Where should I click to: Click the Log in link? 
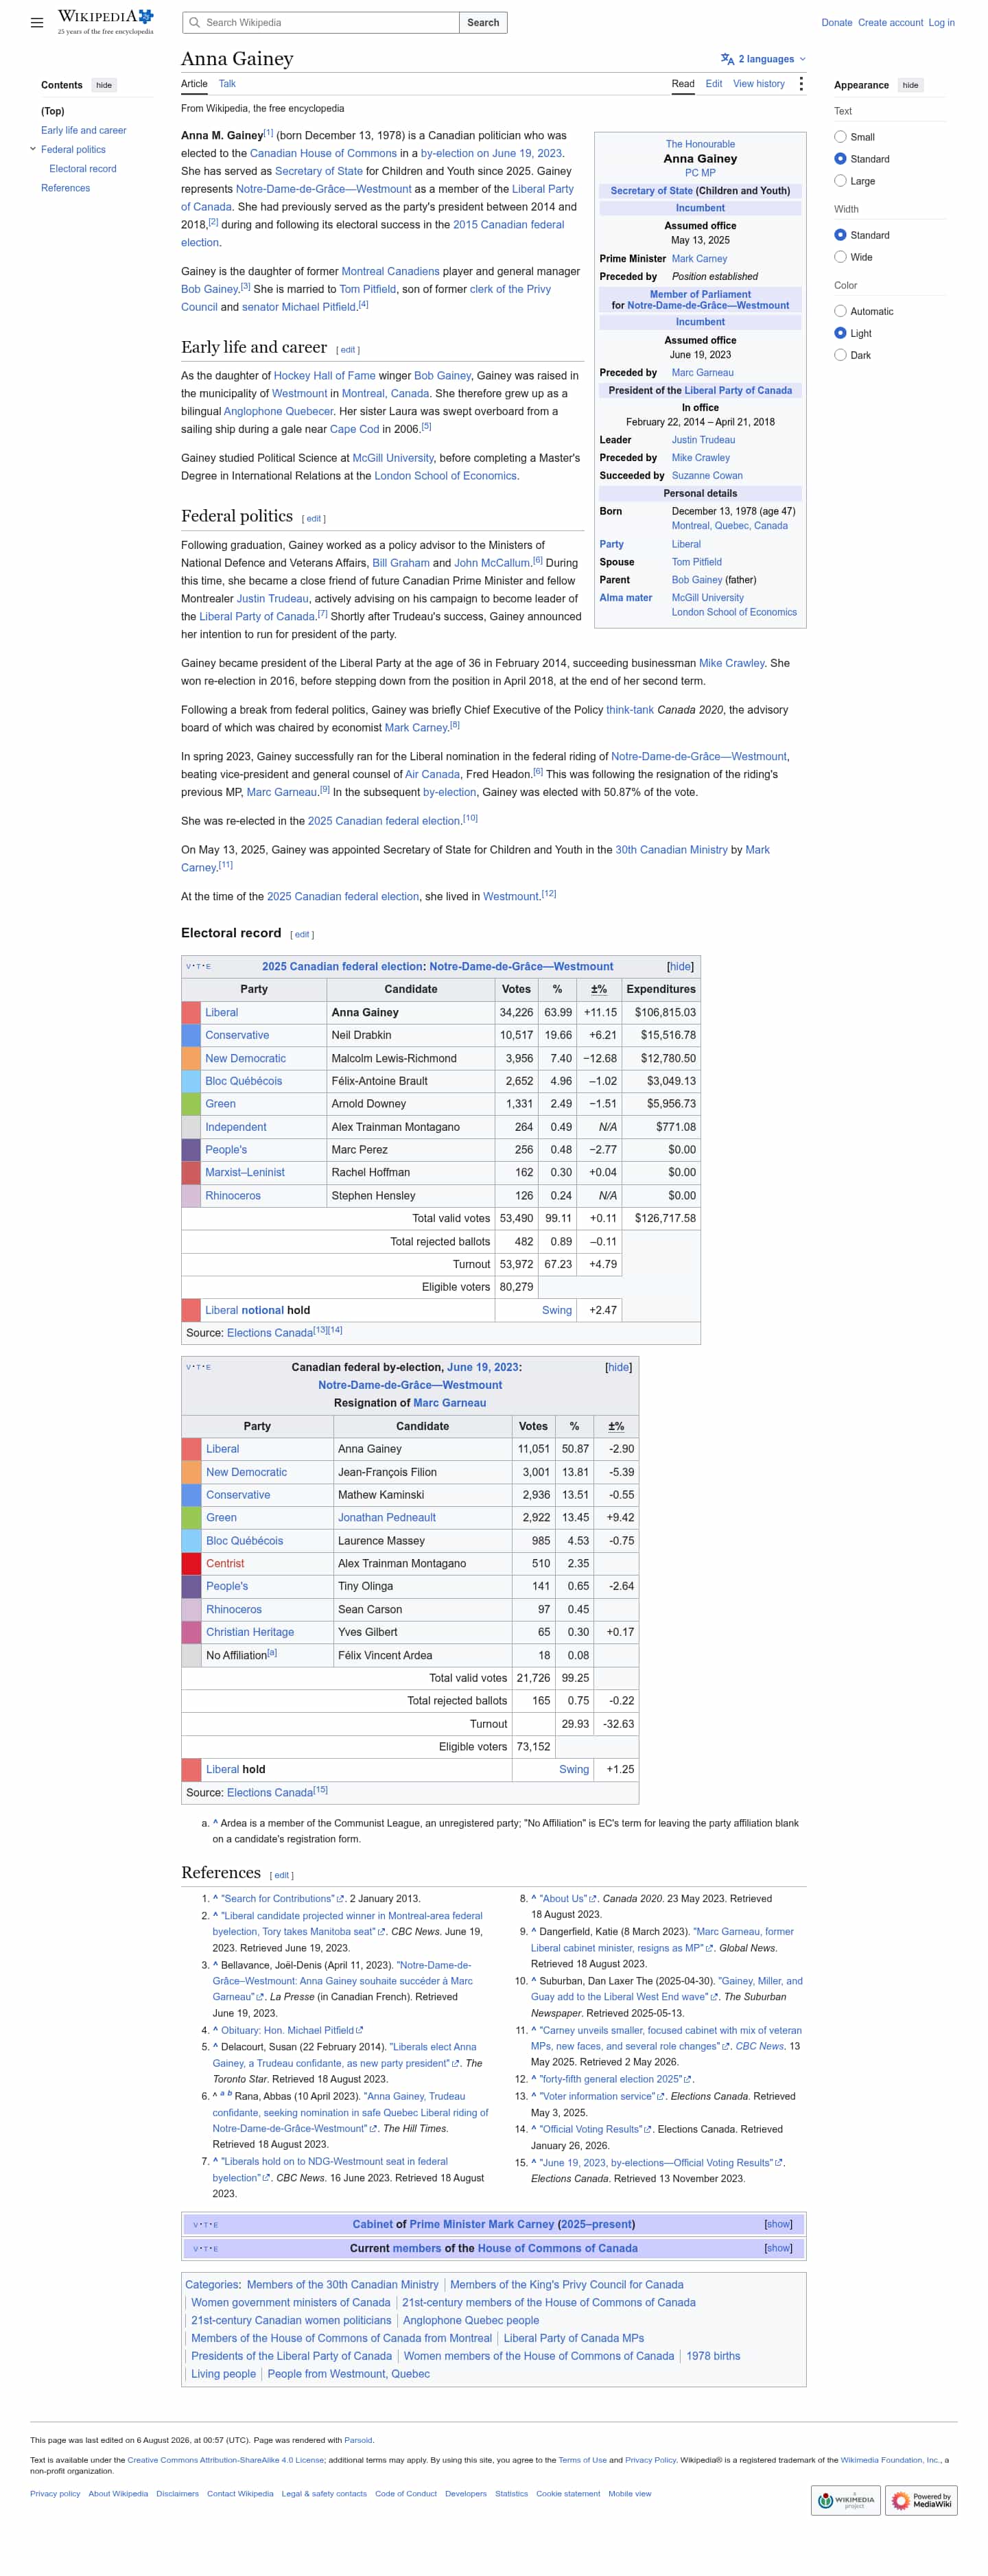[941, 22]
